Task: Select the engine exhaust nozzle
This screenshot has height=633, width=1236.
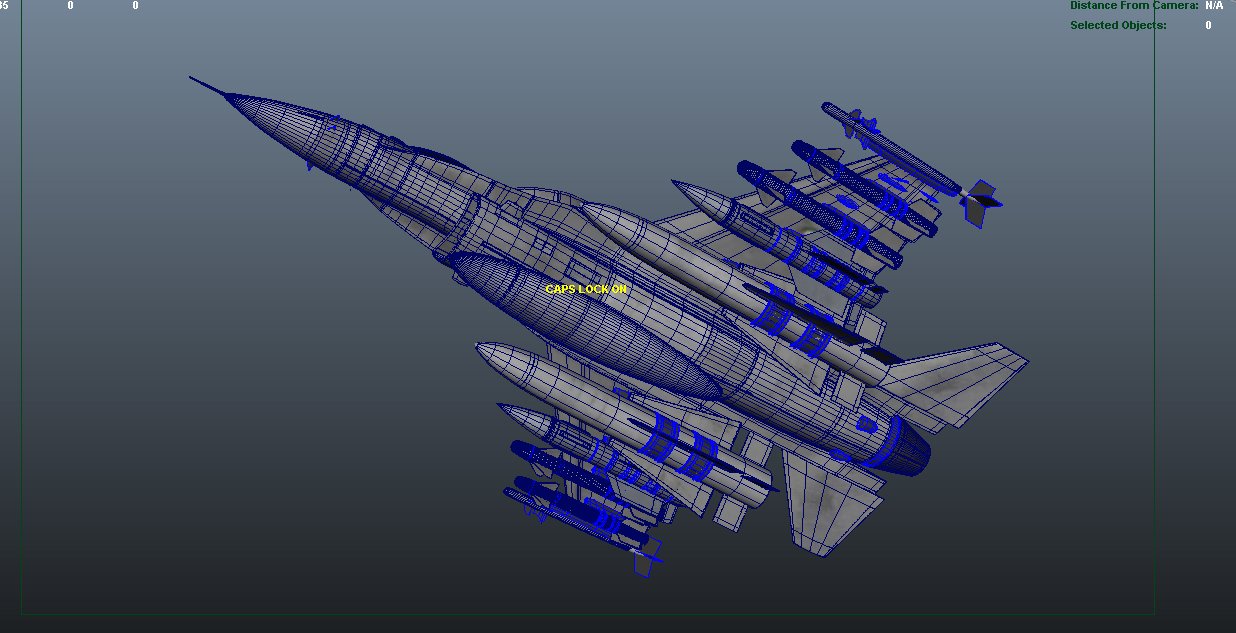Action: pyautogui.click(x=900, y=440)
